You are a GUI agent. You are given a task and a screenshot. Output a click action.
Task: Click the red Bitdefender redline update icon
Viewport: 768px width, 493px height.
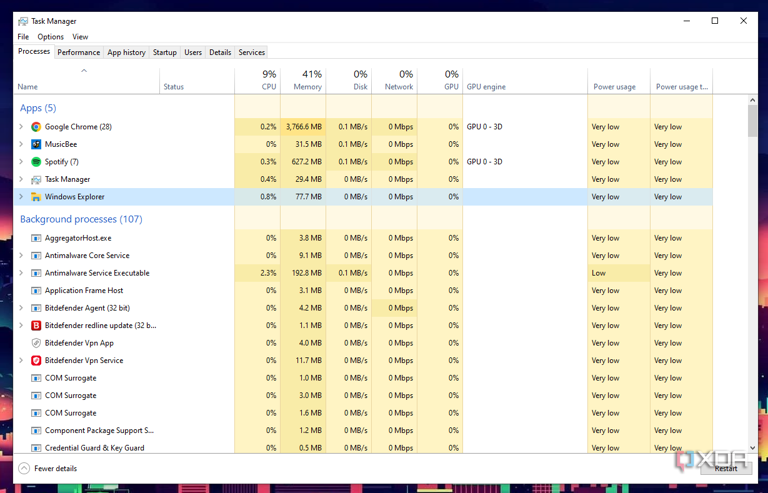point(36,326)
